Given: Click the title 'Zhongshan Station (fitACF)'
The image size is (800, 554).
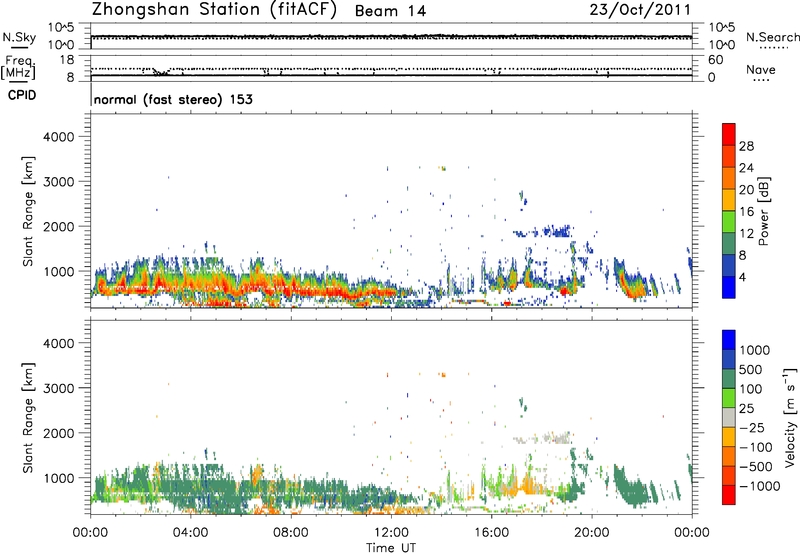Looking at the screenshot, I should pos(214,10).
